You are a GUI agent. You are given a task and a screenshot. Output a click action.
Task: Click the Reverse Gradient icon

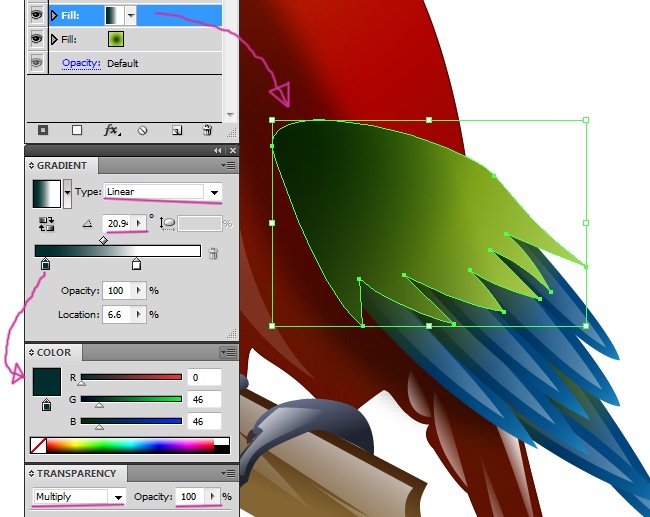click(46, 224)
